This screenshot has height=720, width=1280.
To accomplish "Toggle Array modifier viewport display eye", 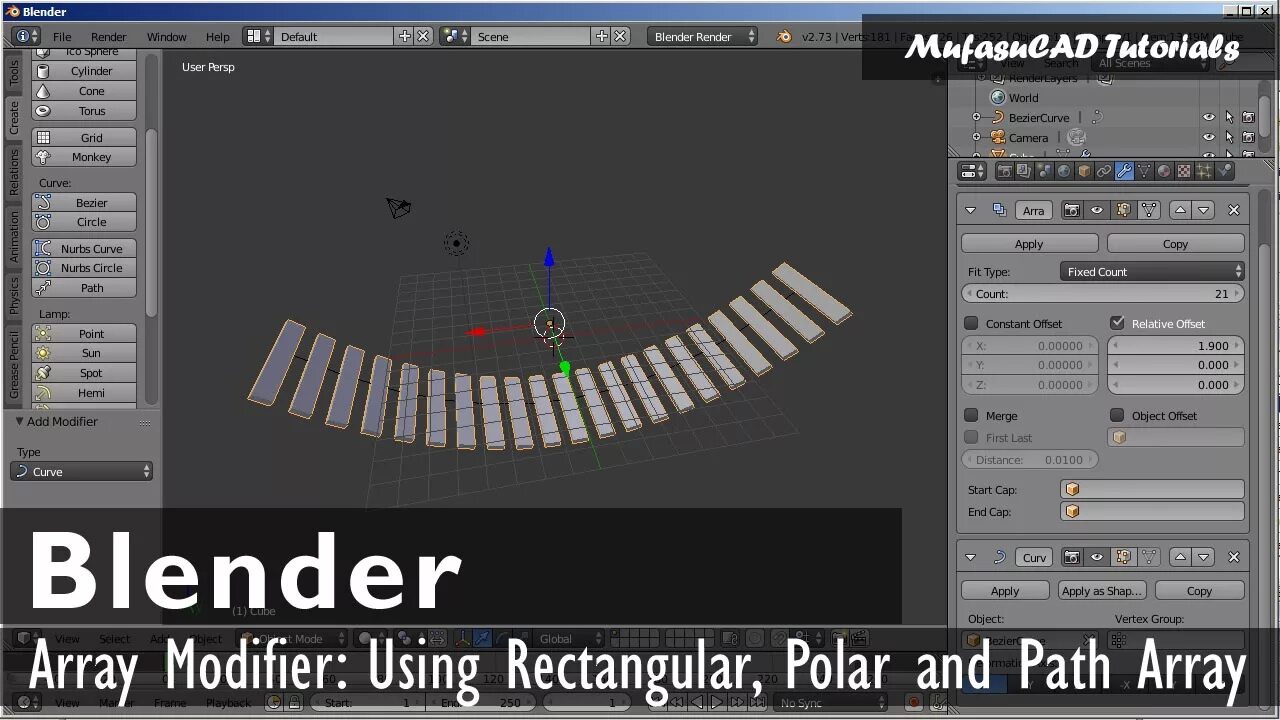I will tap(1097, 210).
